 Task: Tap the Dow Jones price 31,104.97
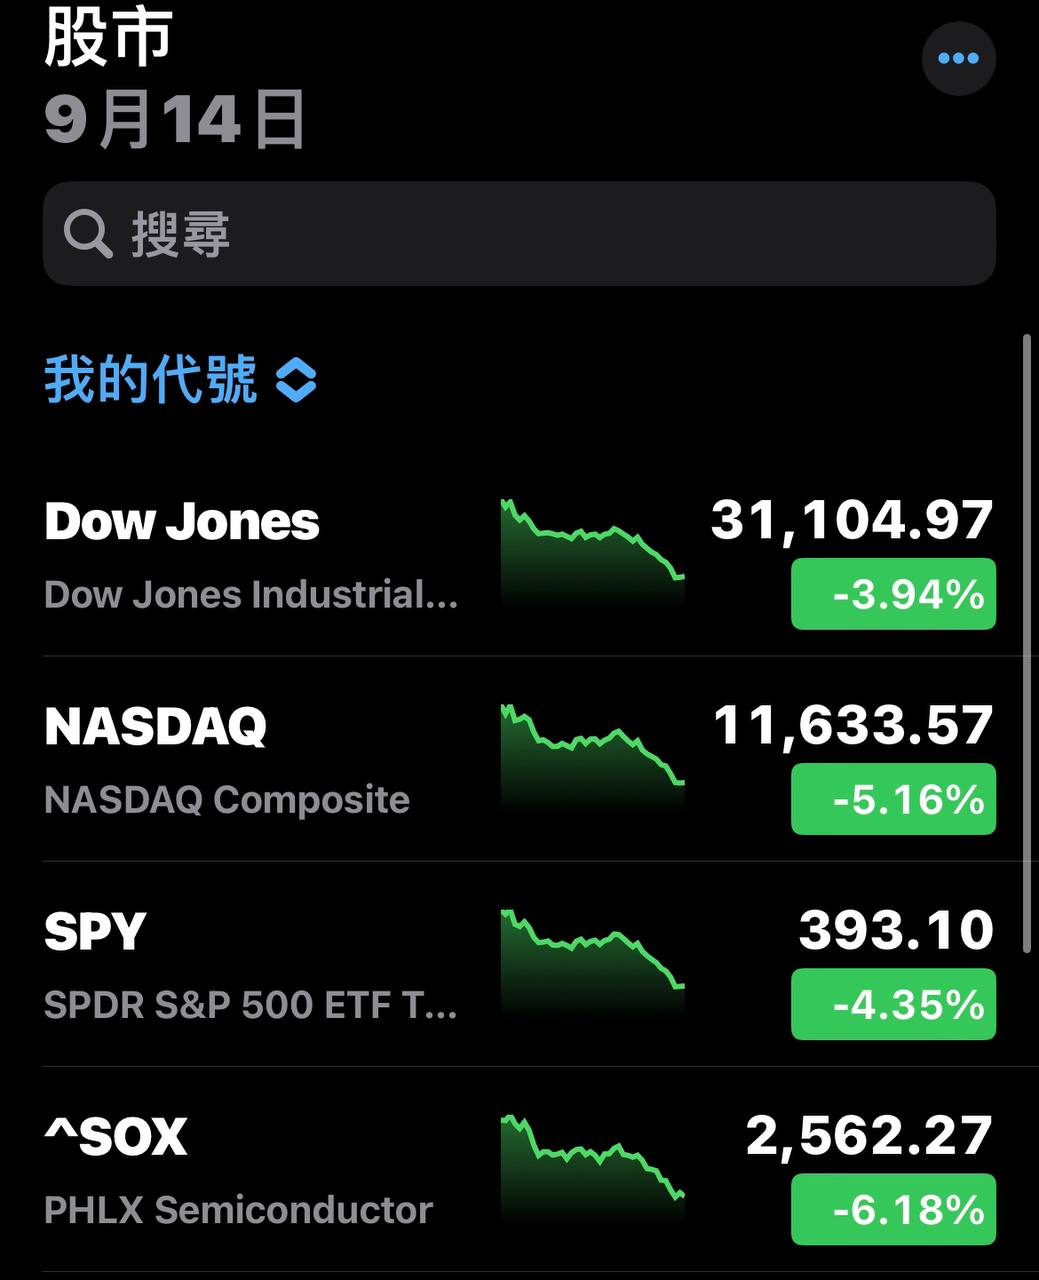(x=852, y=520)
